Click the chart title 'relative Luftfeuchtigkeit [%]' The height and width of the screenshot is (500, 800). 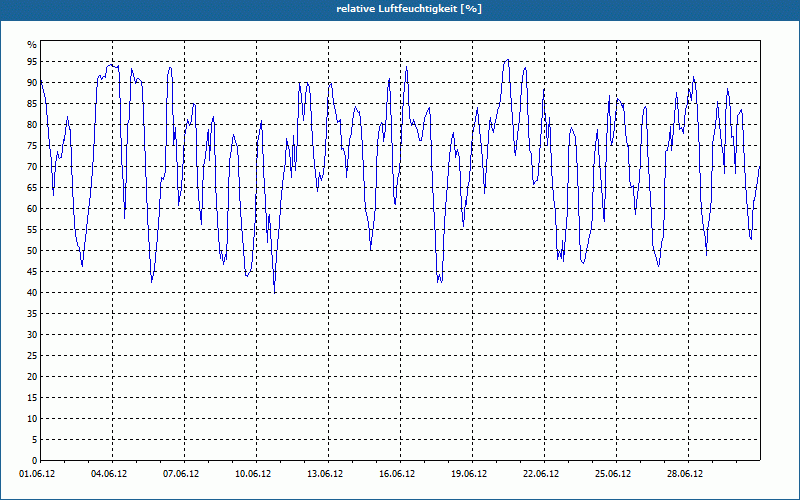409,9
